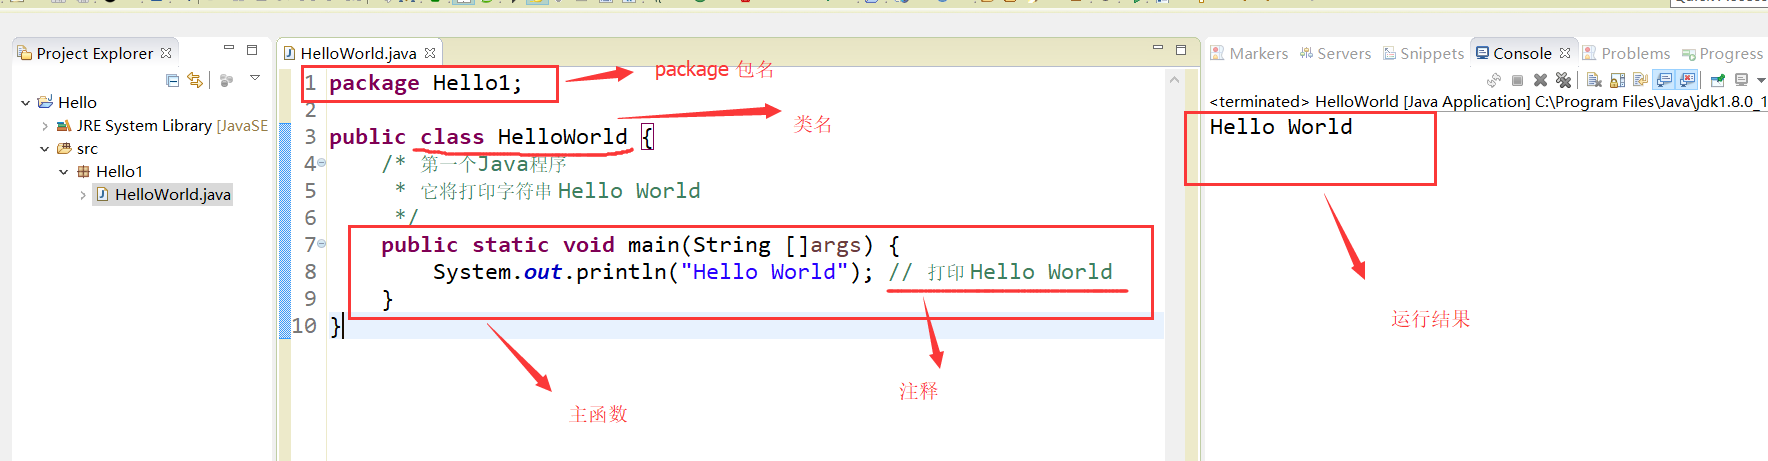Toggle the console Scroll Lock icon
This screenshot has height=461, width=1768.
point(1617,80)
